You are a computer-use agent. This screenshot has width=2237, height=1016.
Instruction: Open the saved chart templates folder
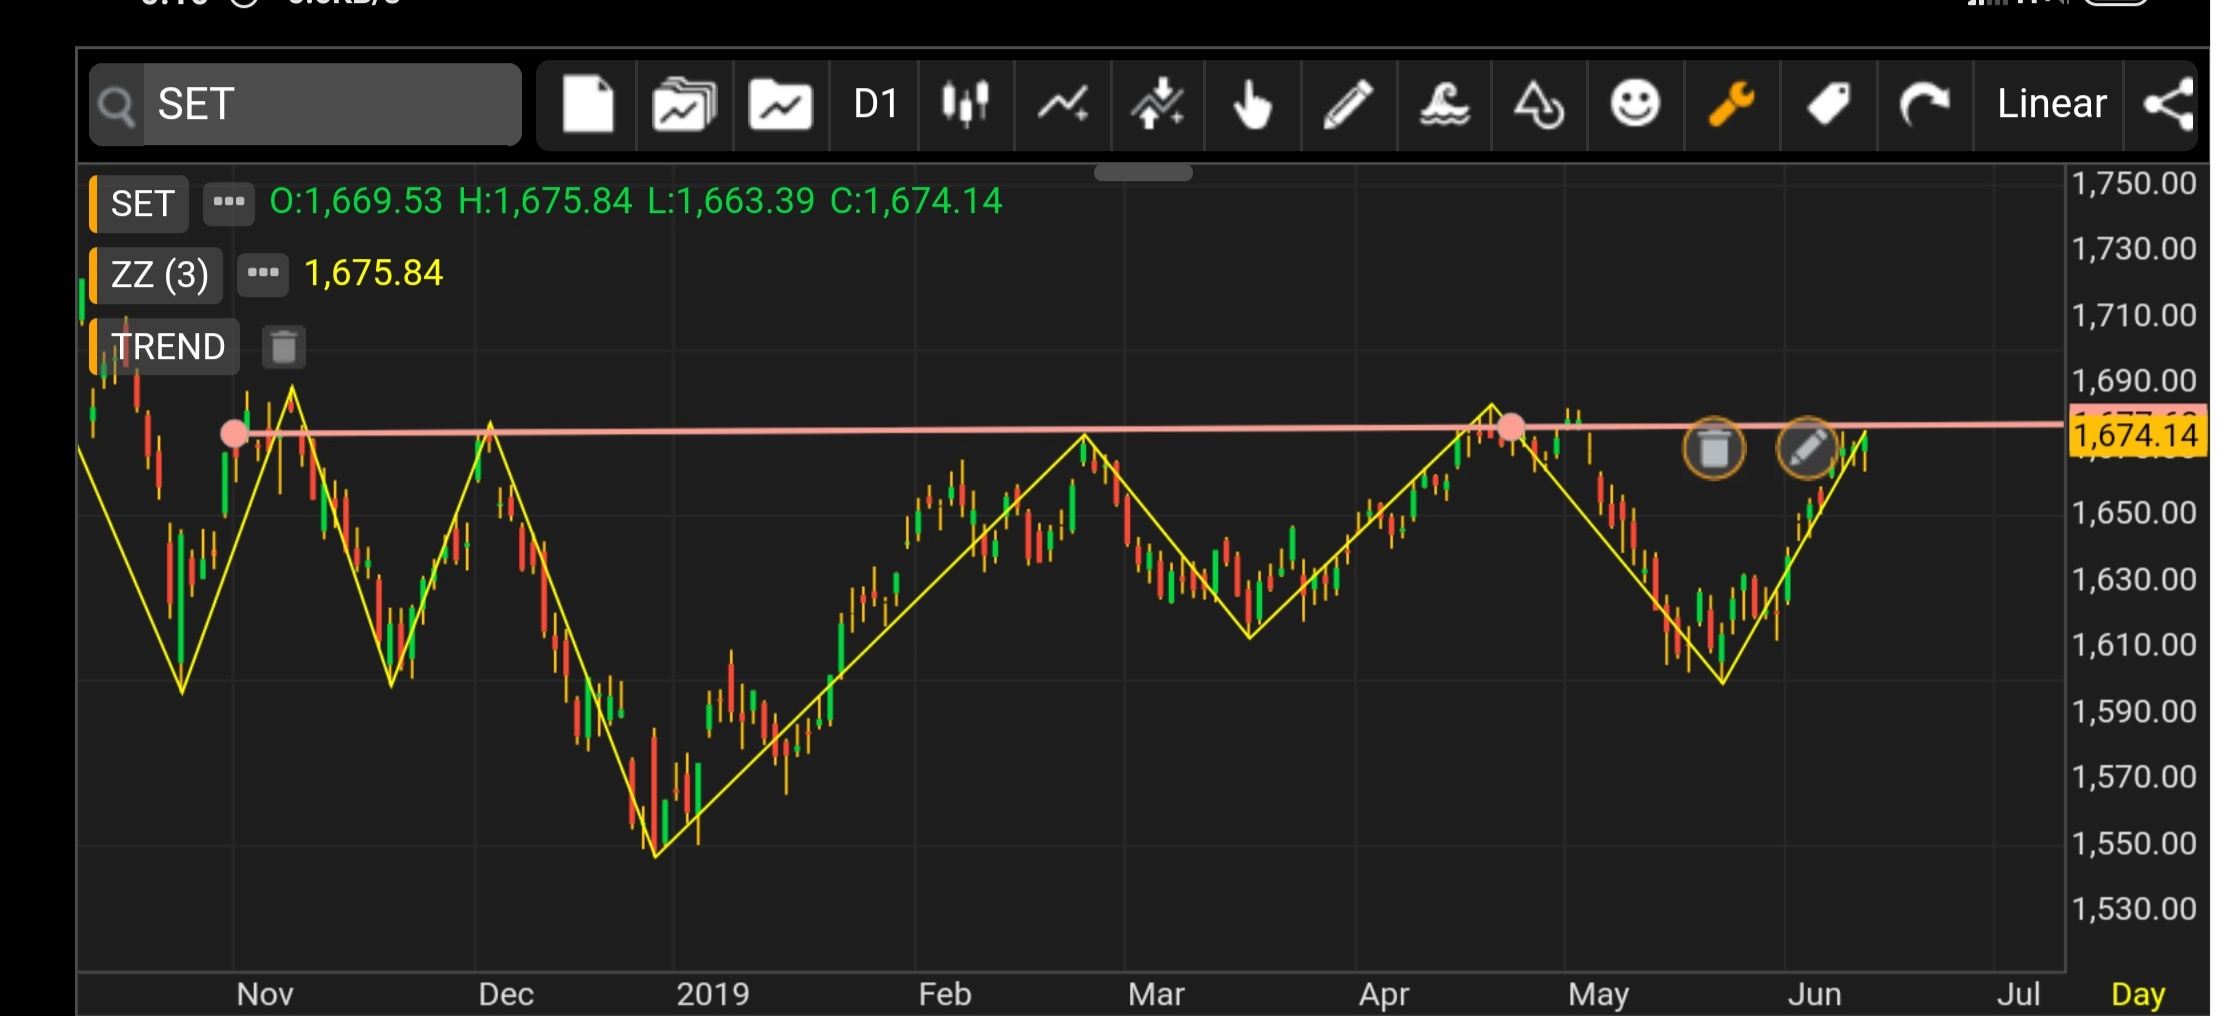point(684,104)
